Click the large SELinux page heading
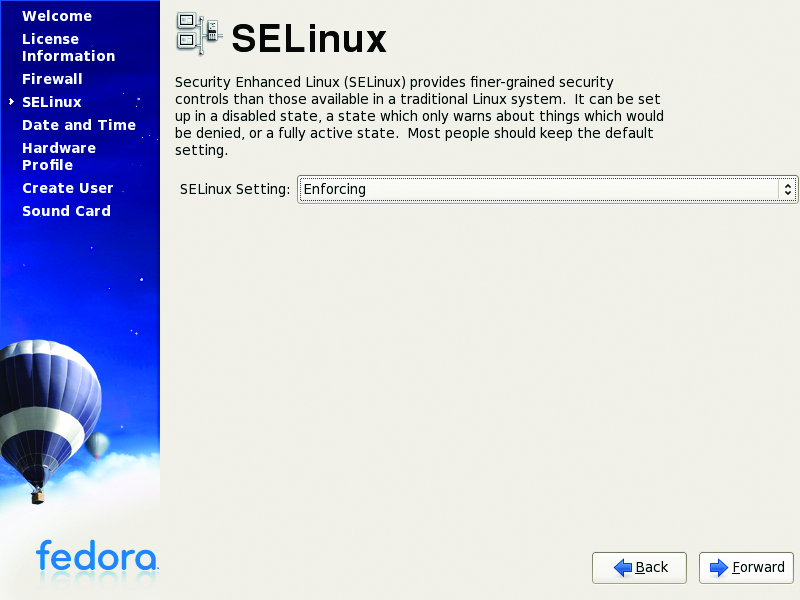 pos(308,39)
